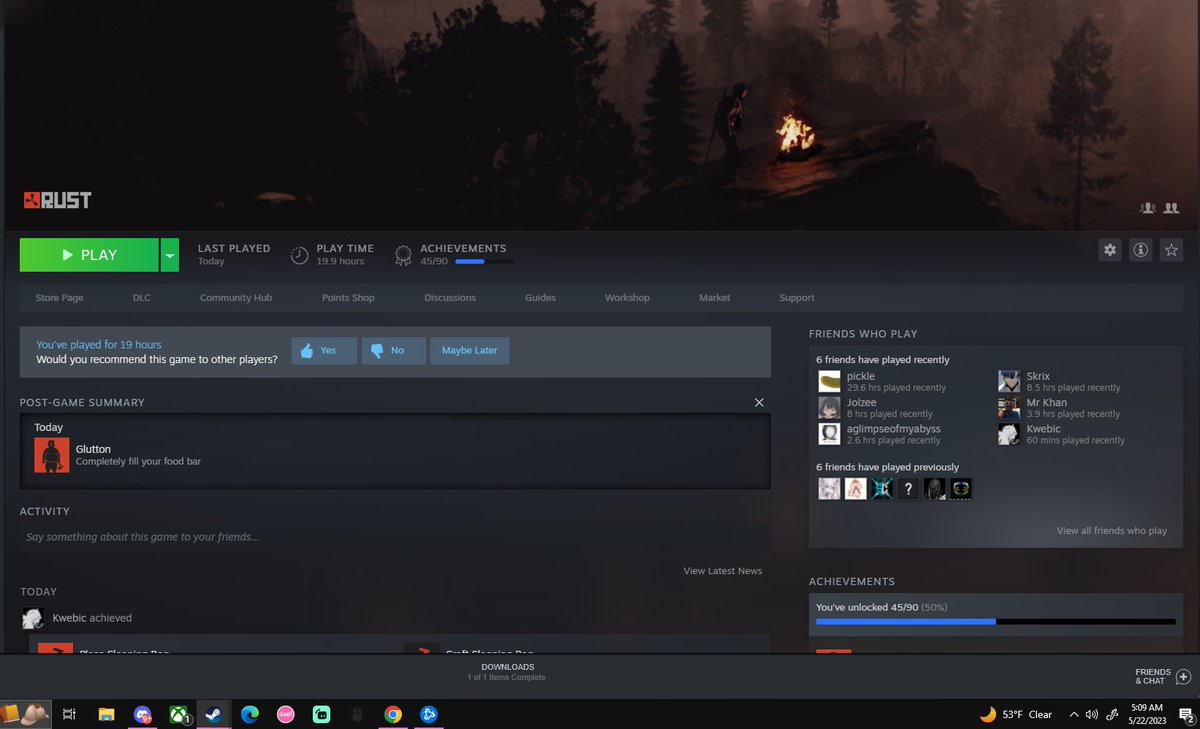
Task: Open pickle's avatar in friends list
Action: pos(829,381)
